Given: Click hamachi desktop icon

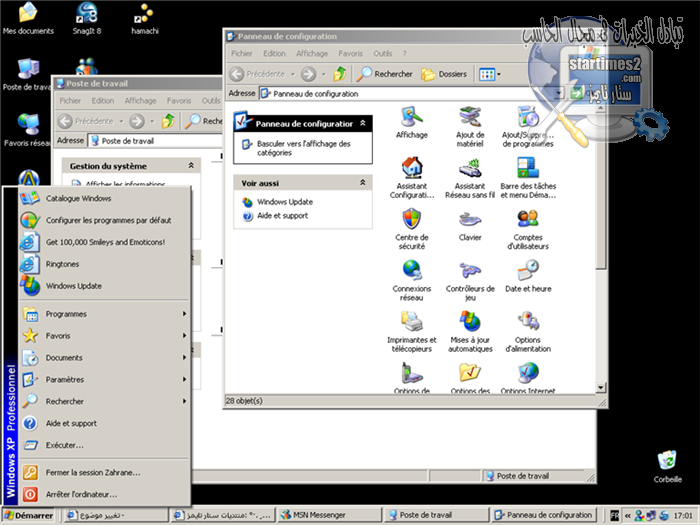Looking at the screenshot, I should pos(145,18).
